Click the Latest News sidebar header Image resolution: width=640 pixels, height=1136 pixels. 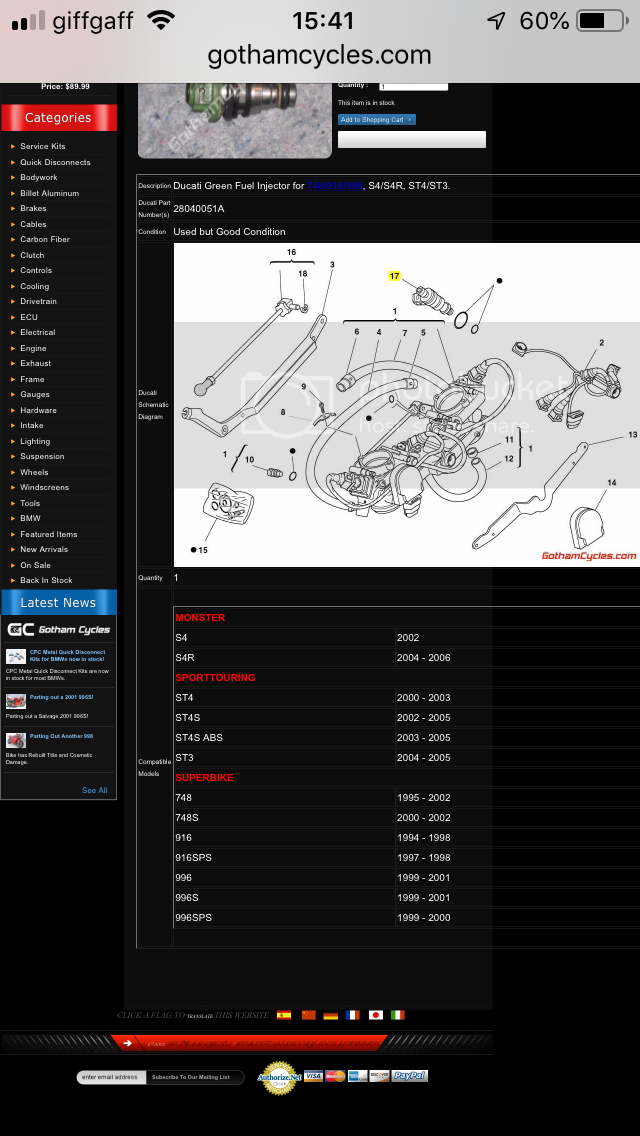(59, 602)
